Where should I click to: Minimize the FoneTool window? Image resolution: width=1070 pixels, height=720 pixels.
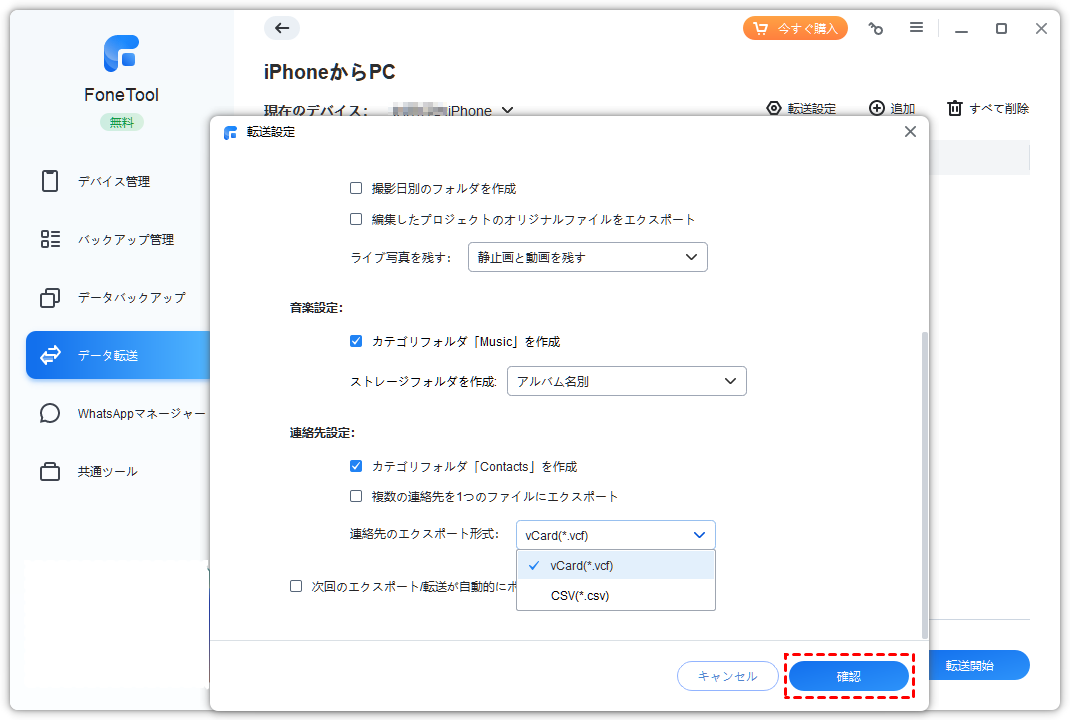961,29
